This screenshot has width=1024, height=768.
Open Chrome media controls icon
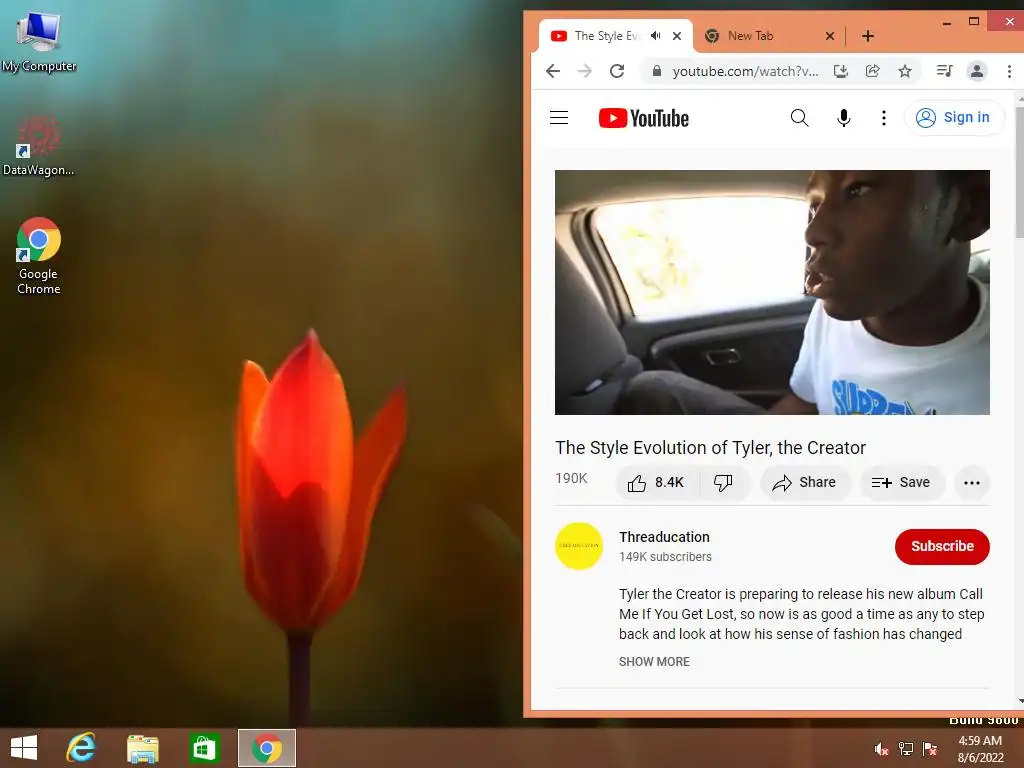944,71
